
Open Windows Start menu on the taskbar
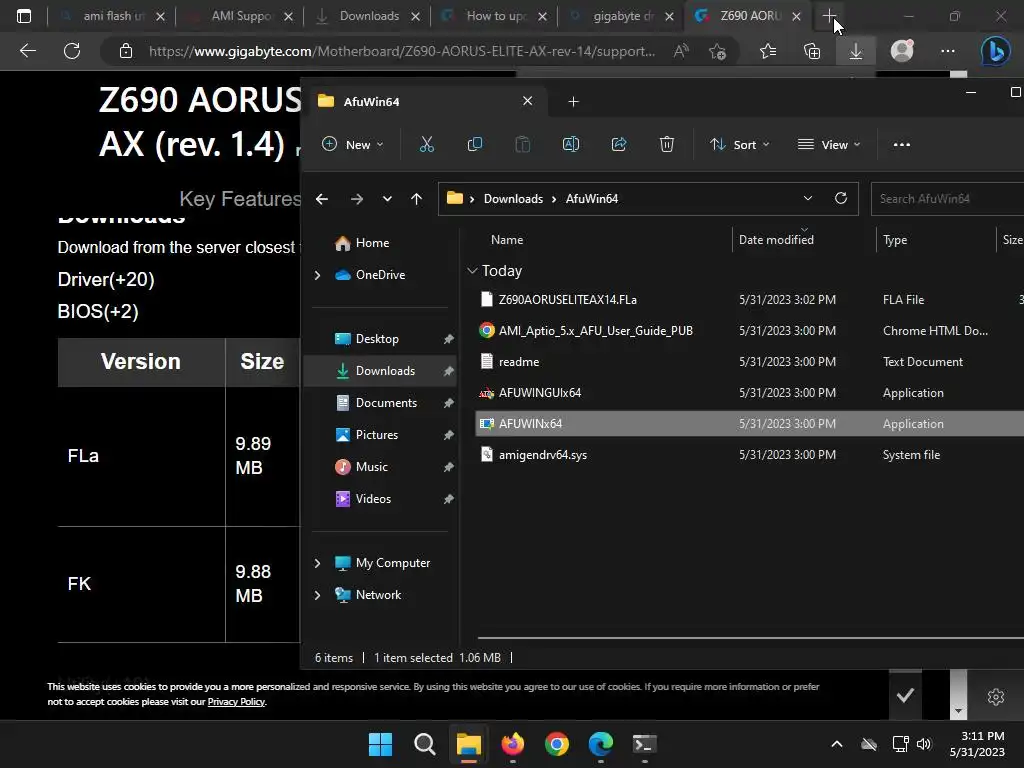[380, 744]
